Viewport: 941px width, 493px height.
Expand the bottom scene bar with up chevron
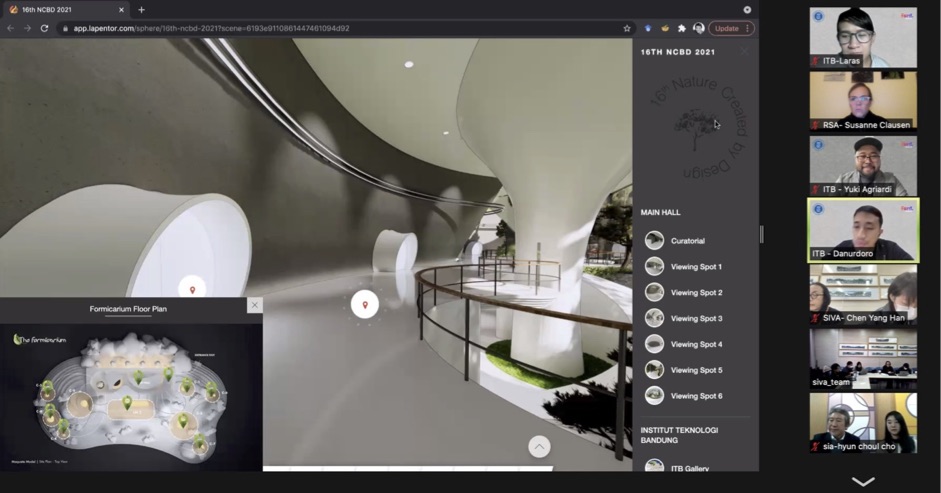(539, 447)
